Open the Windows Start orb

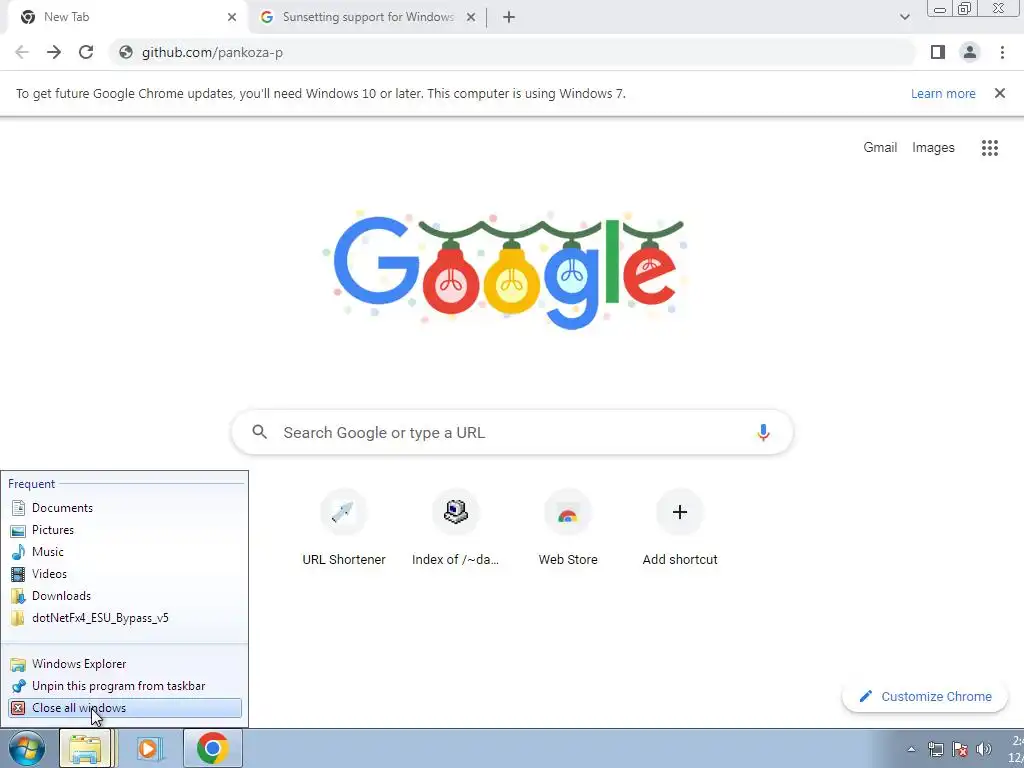point(27,748)
